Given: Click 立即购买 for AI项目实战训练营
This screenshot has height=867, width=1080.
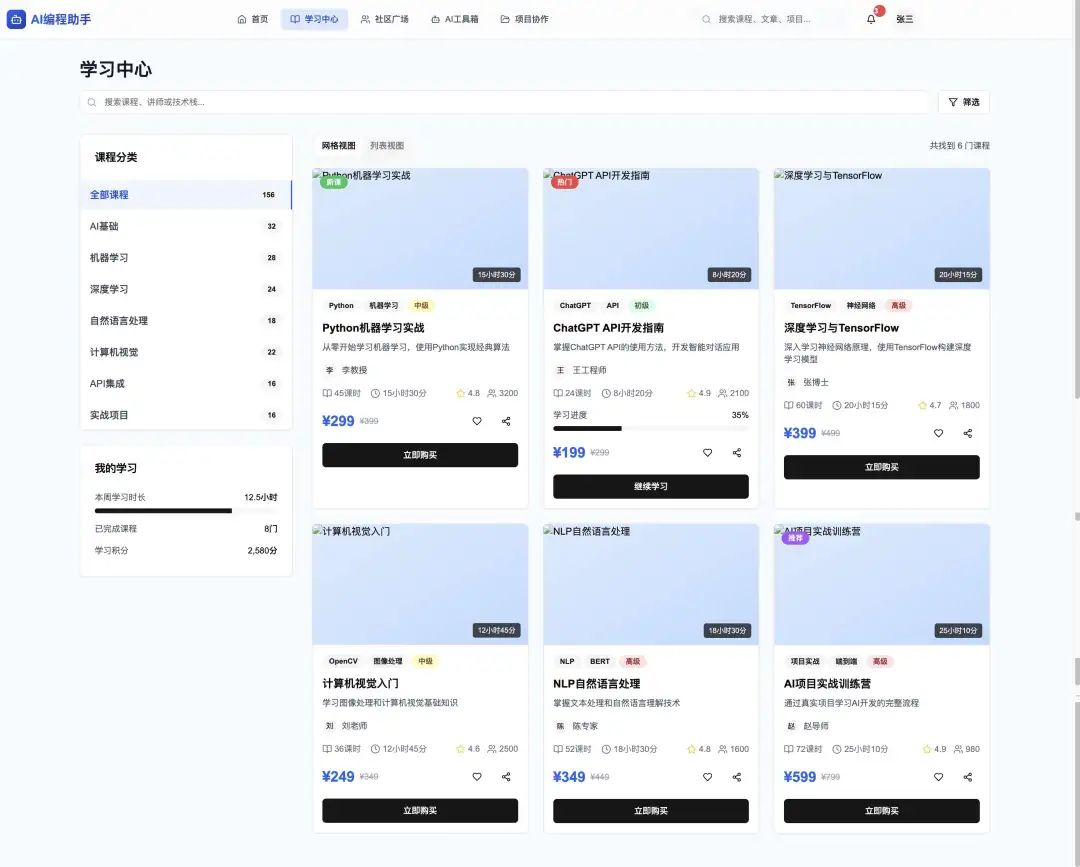Looking at the screenshot, I should pyautogui.click(x=882, y=811).
